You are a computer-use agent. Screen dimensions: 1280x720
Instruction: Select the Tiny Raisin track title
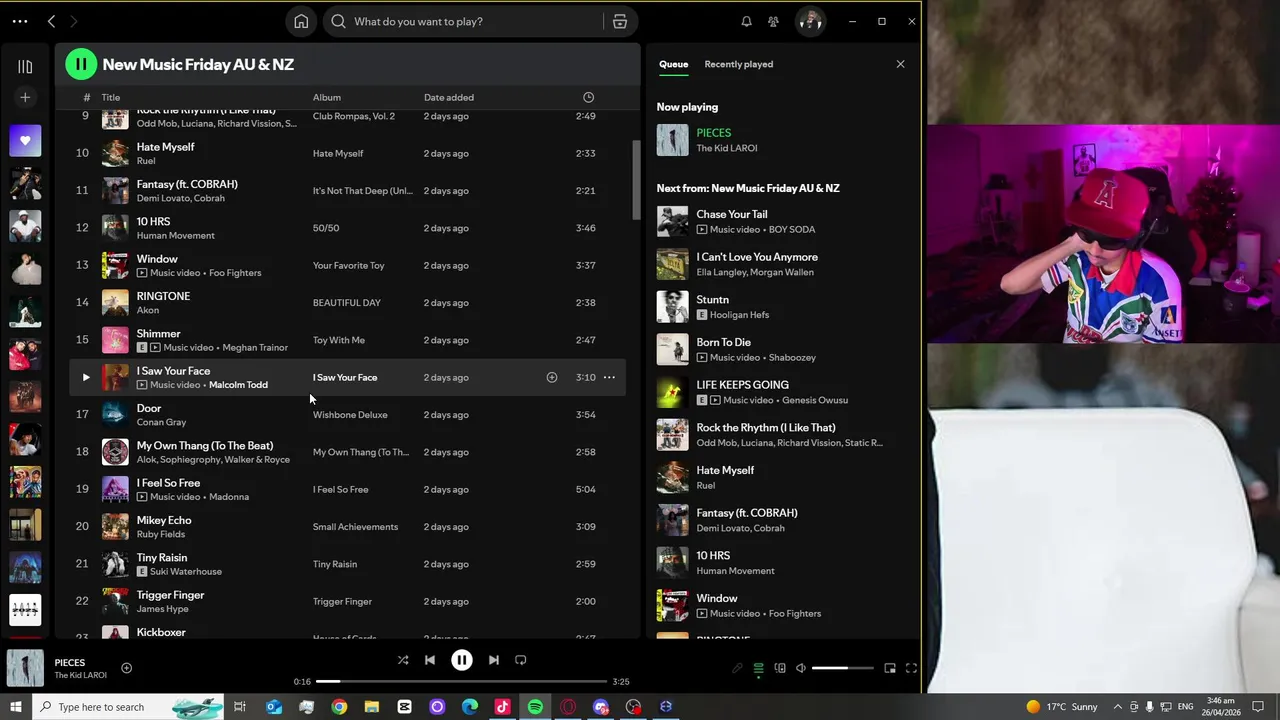162,557
